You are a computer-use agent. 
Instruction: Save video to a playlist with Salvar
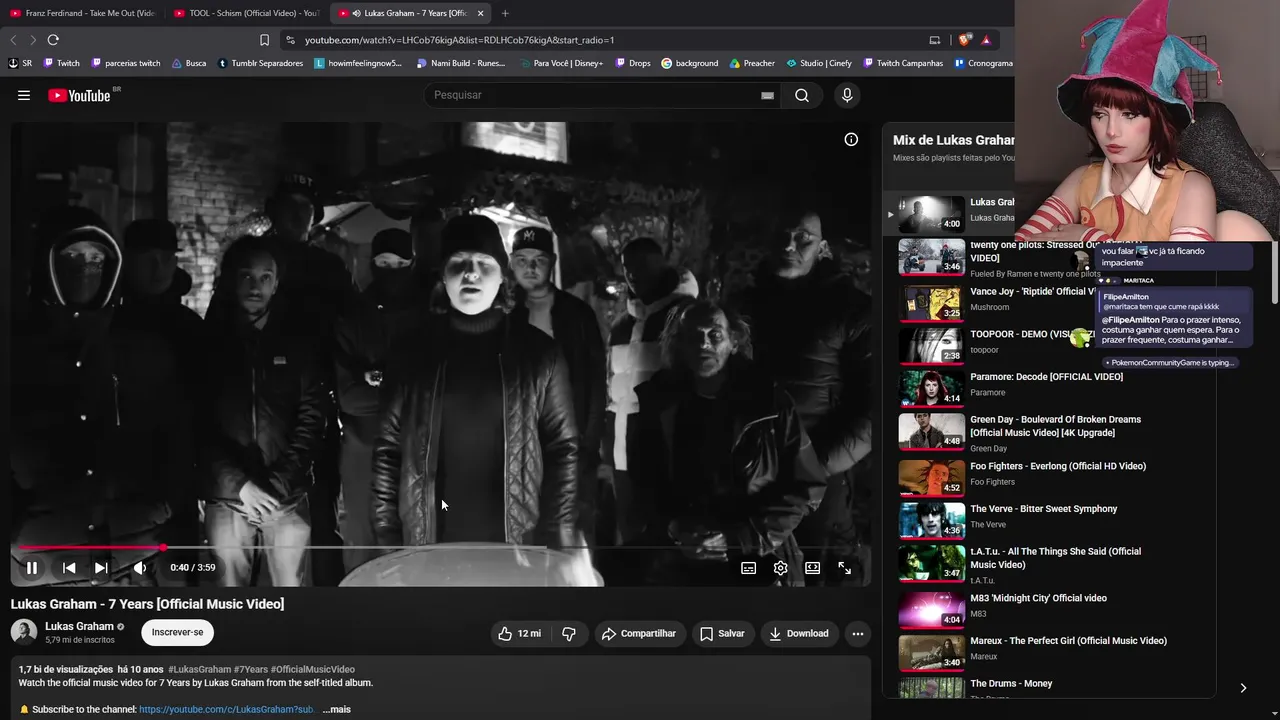(722, 633)
